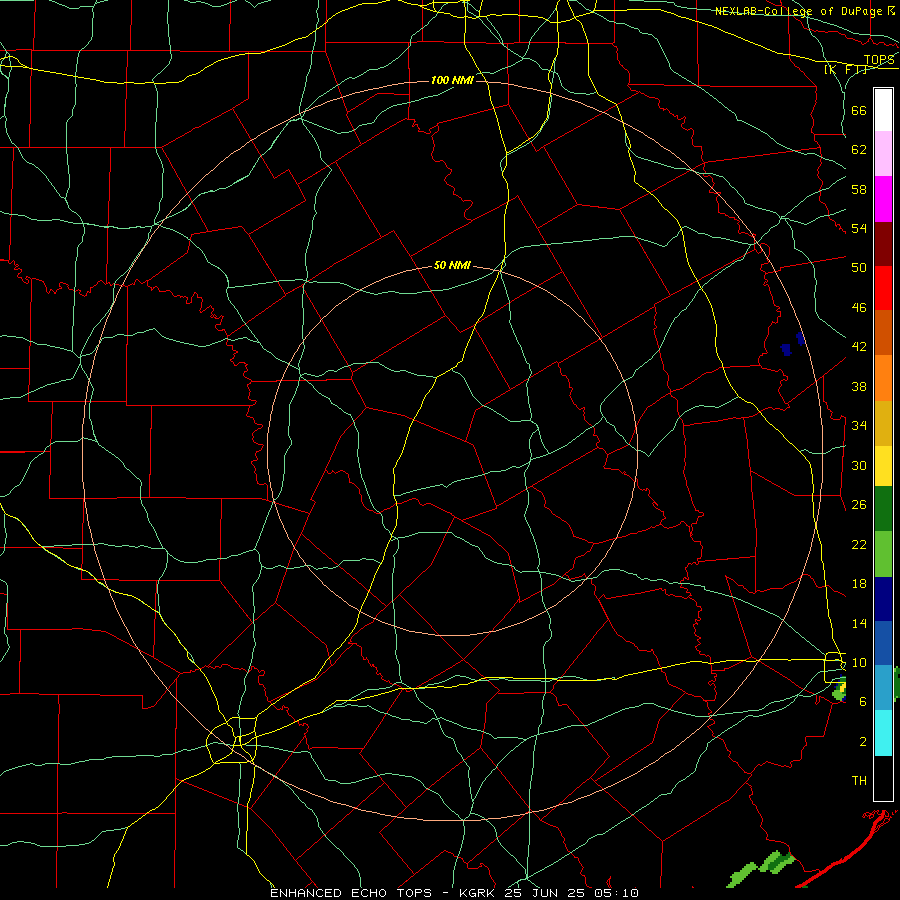
Task: Click the legend value 34
Action: coord(859,425)
